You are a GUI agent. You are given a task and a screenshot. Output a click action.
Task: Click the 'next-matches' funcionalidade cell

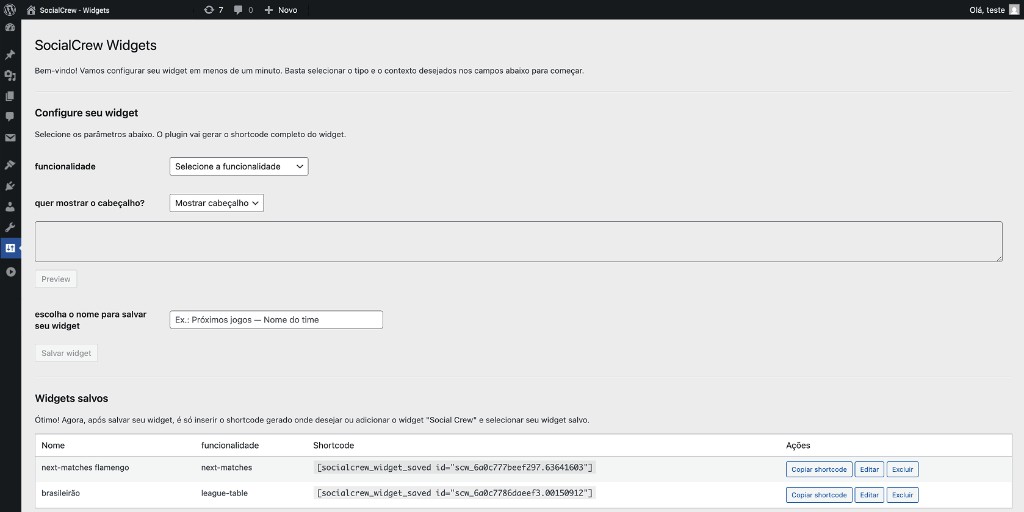click(227, 468)
